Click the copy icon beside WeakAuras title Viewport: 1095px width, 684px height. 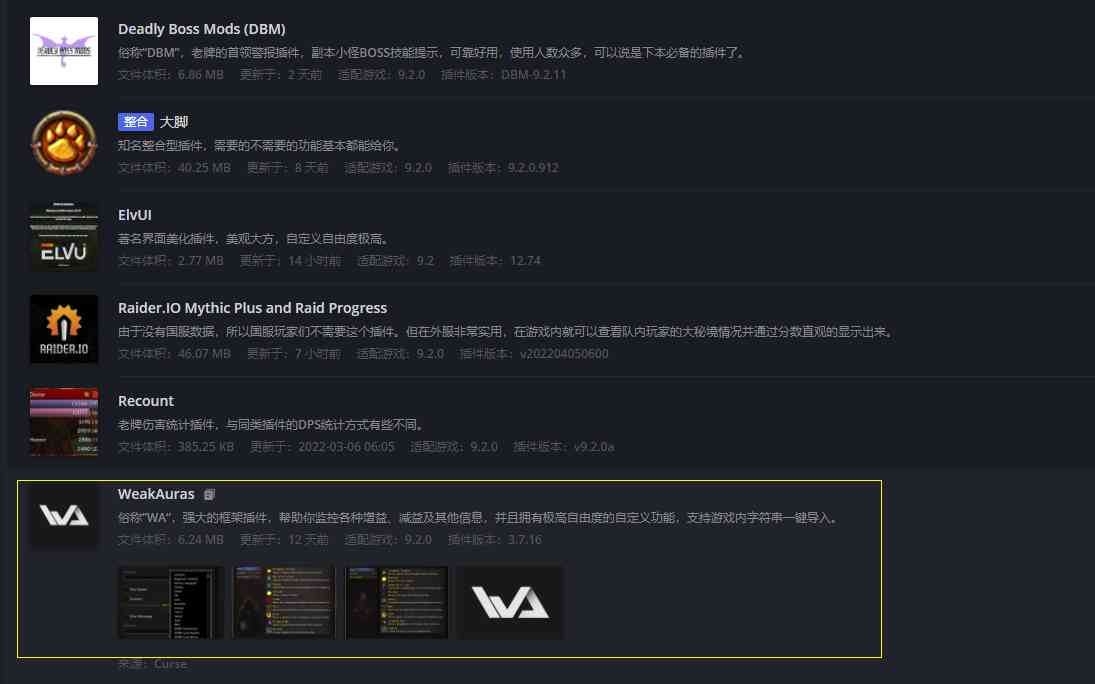point(210,495)
